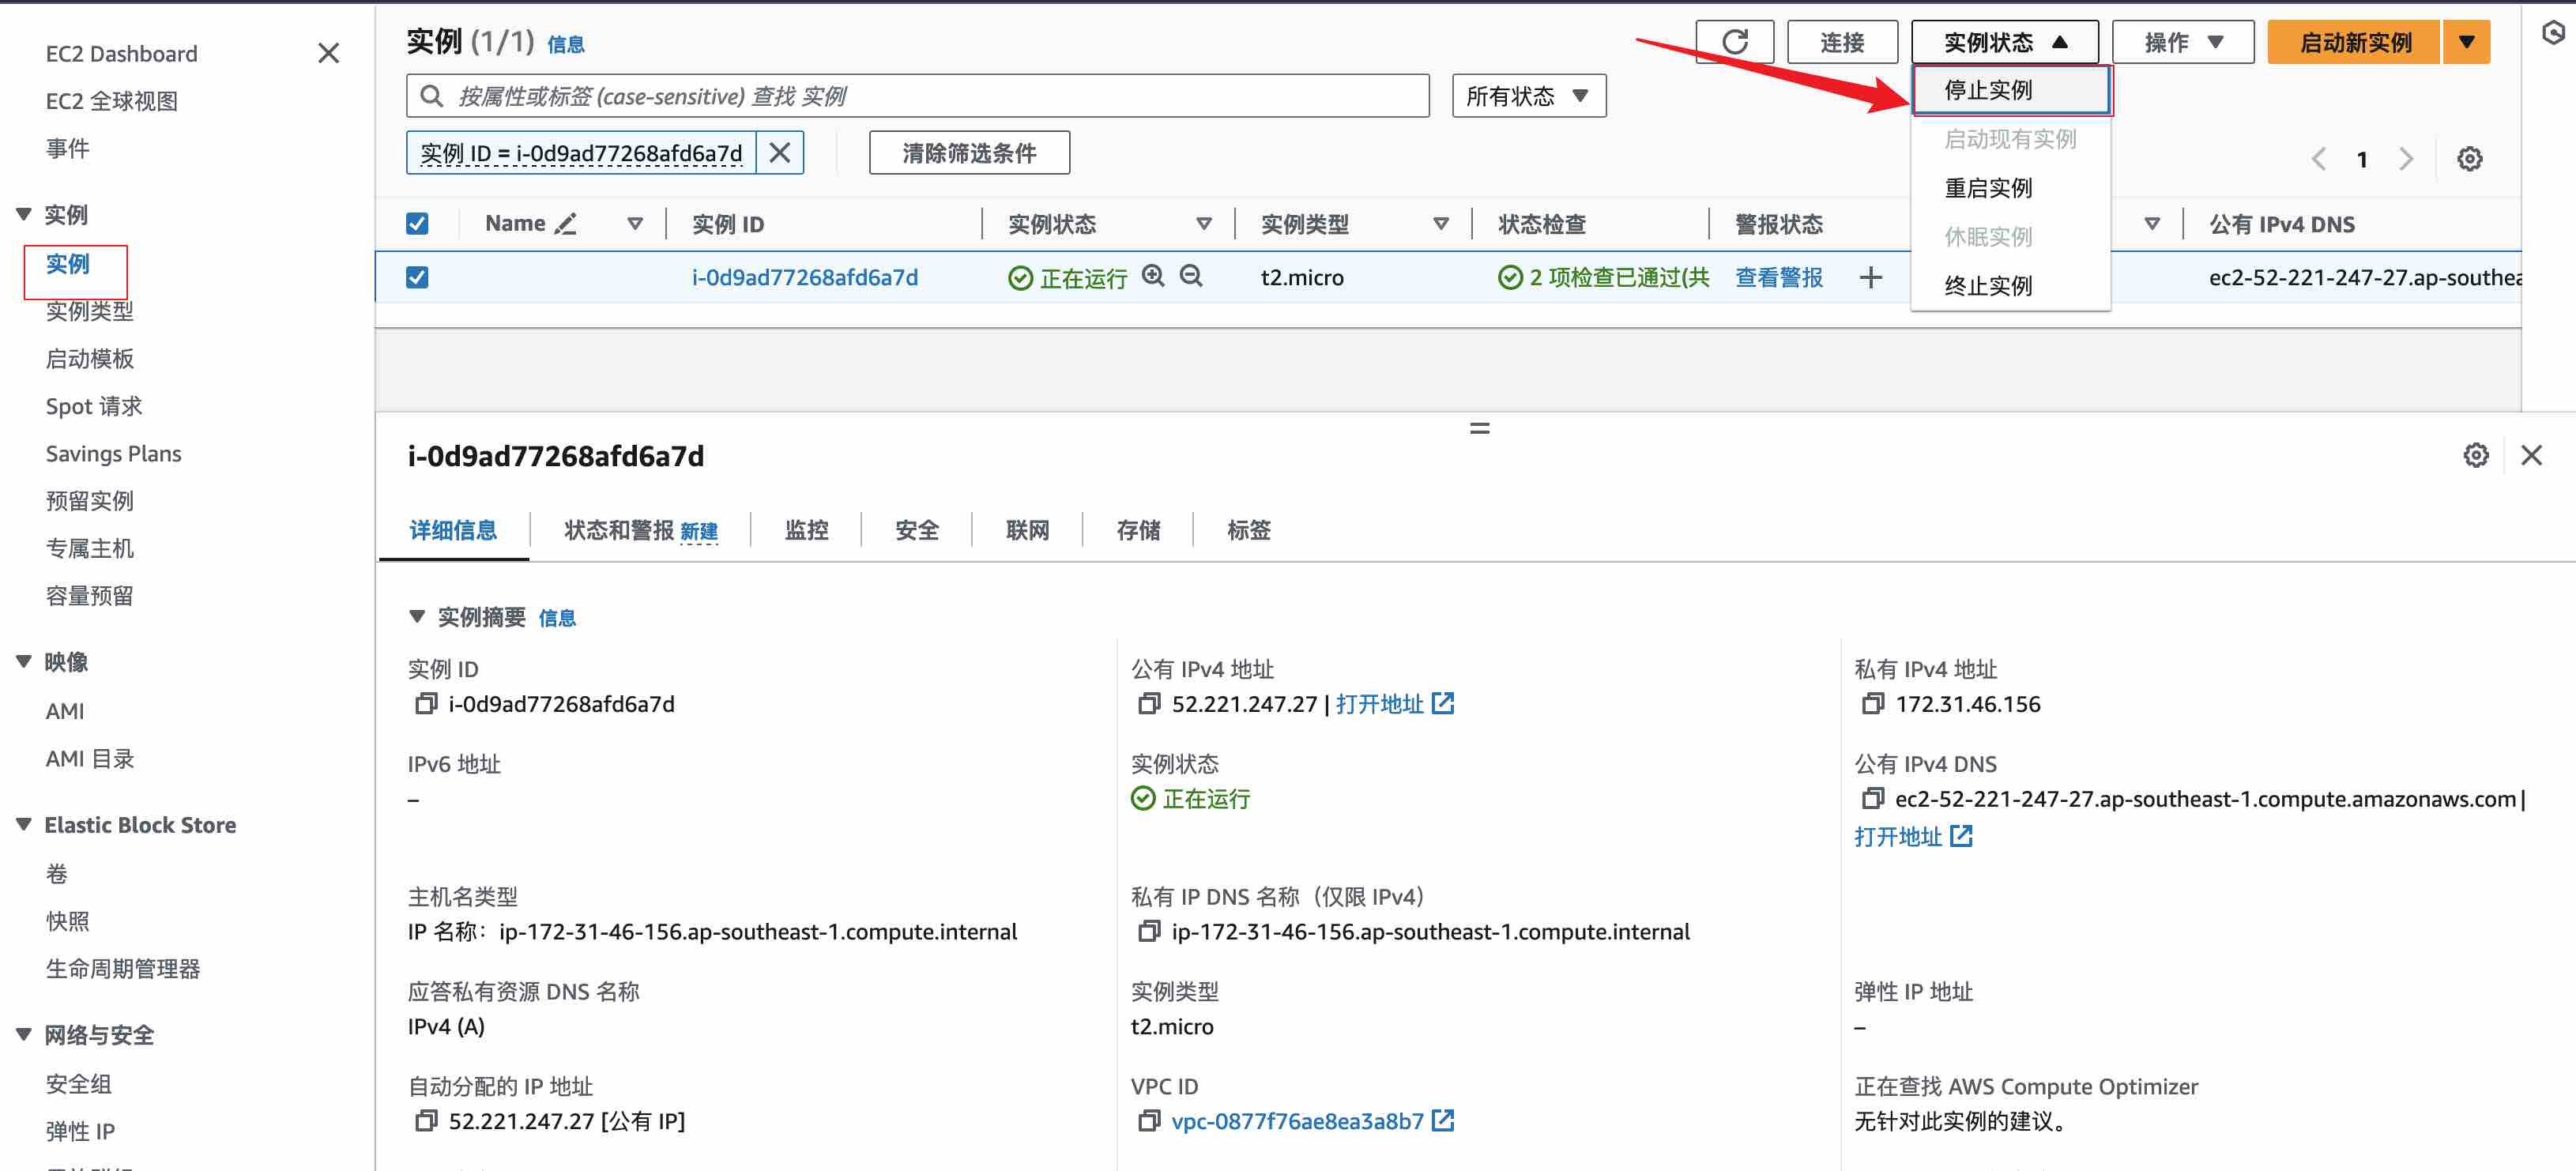Remove the instance ID filter with X icon
Screen dimensions: 2576x1171
coord(780,153)
